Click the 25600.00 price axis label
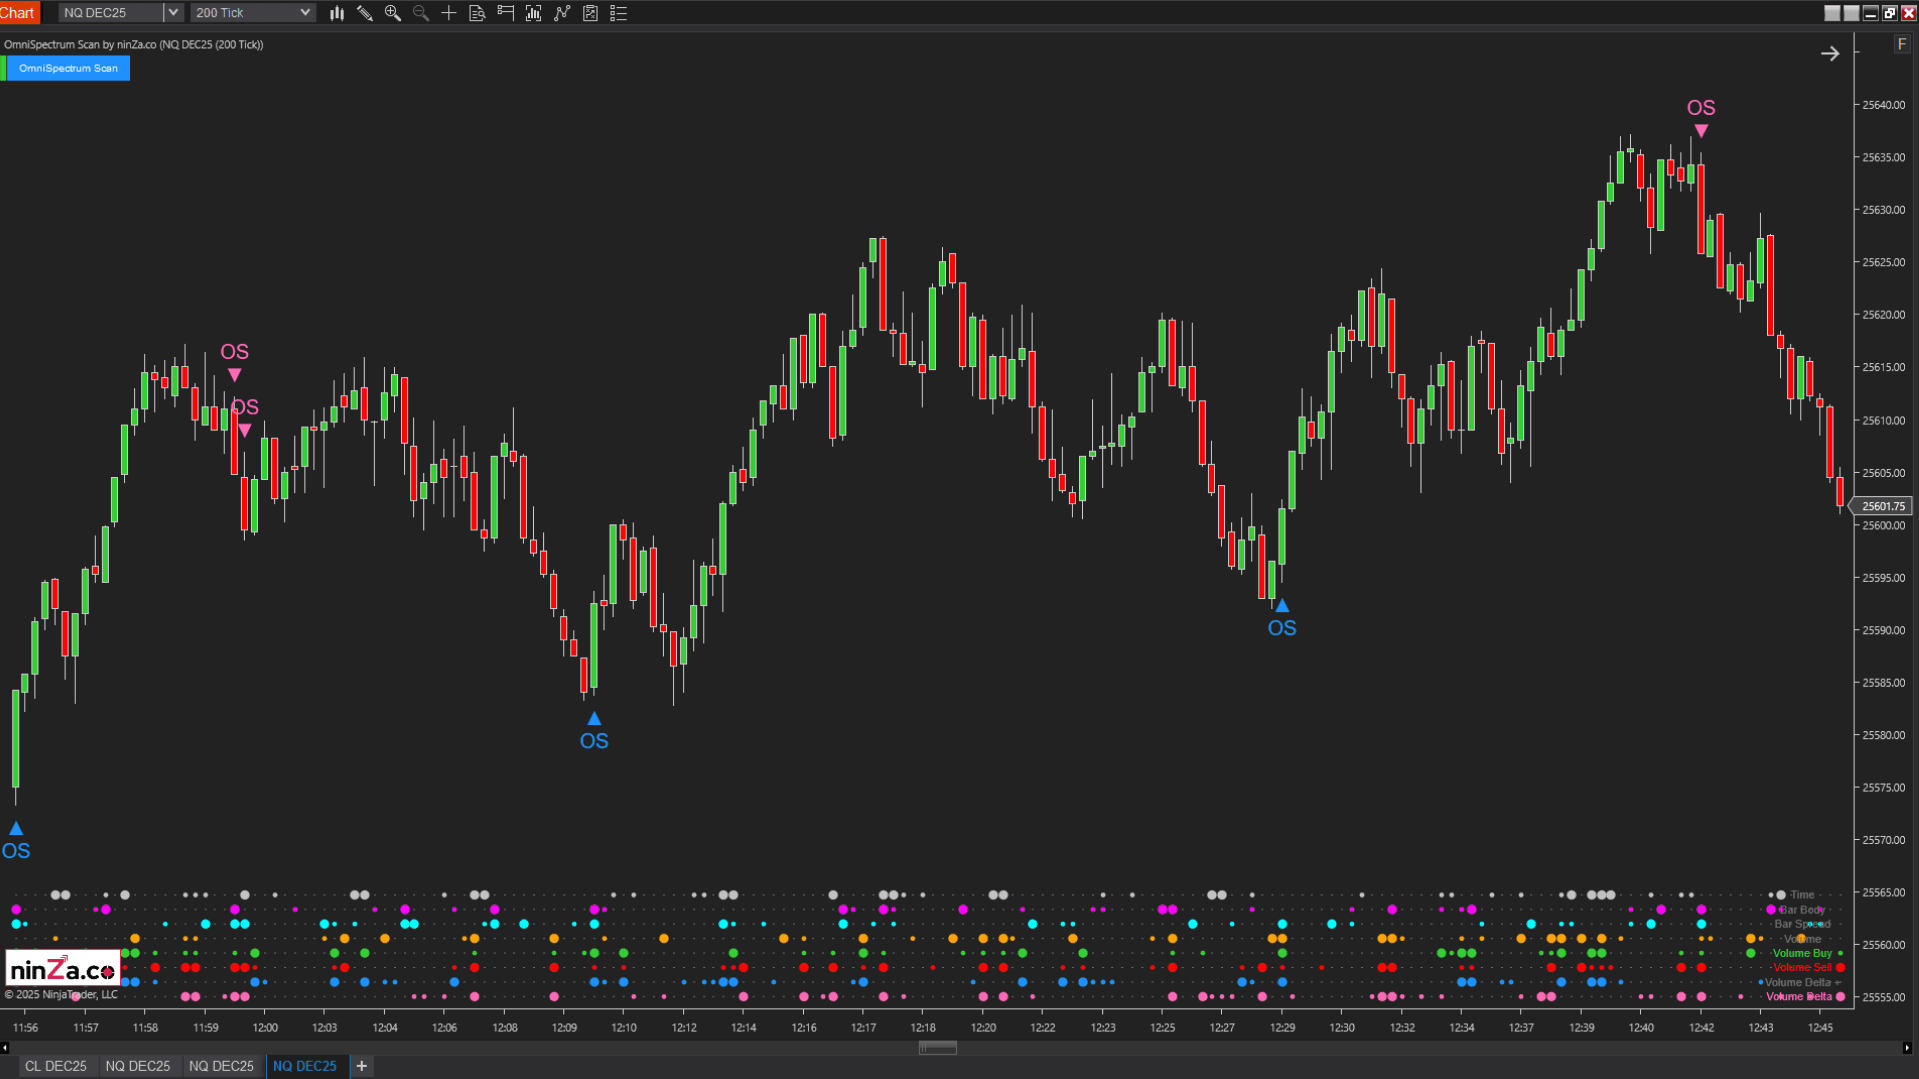 point(1884,526)
